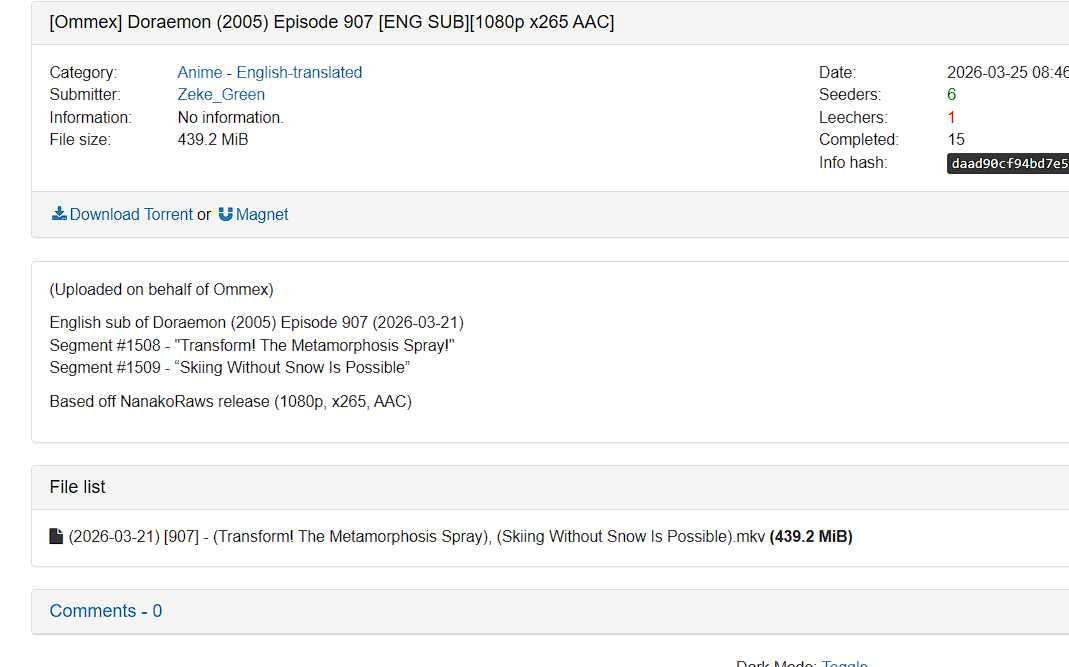
Task: Click the File list panel heading
Action: click(77, 487)
